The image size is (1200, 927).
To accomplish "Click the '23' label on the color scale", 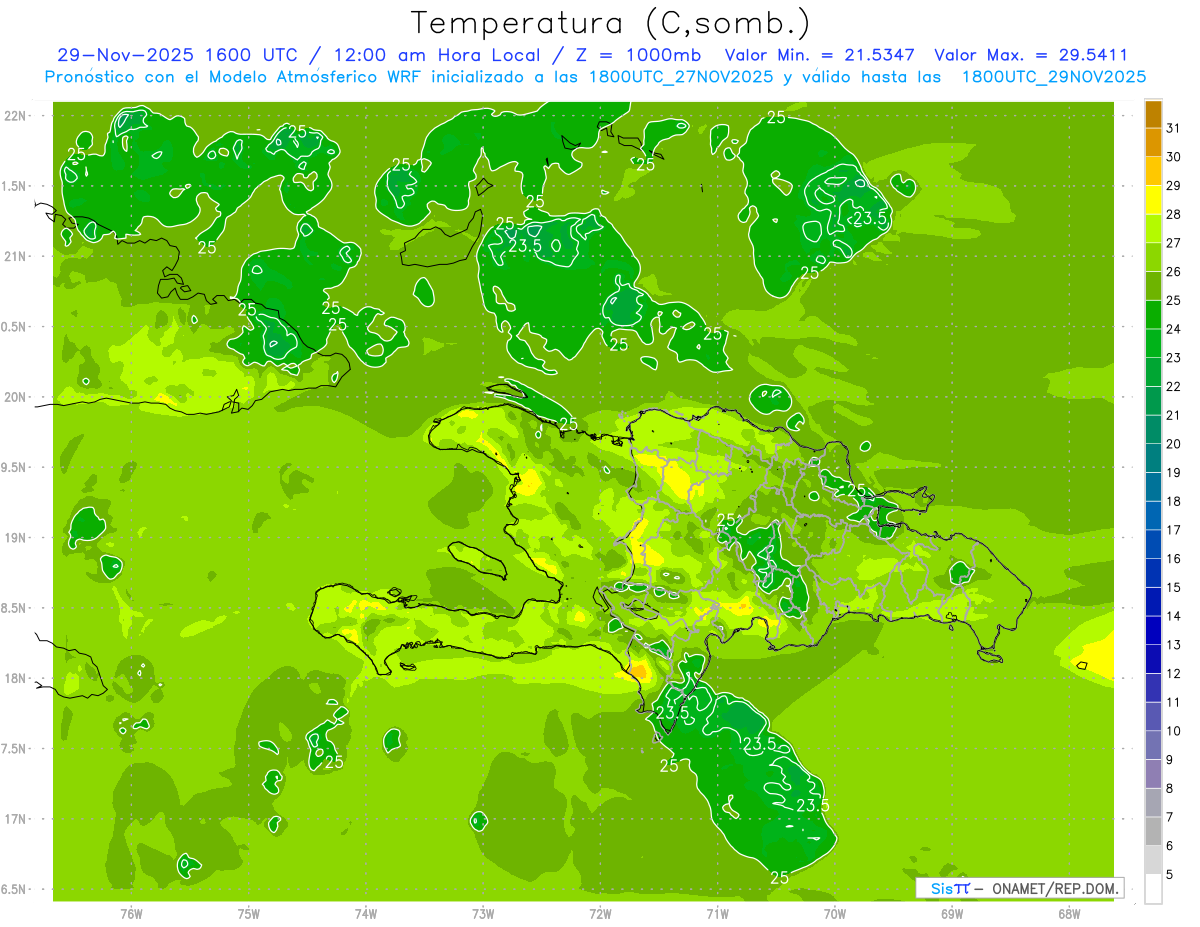I will point(1174,358).
